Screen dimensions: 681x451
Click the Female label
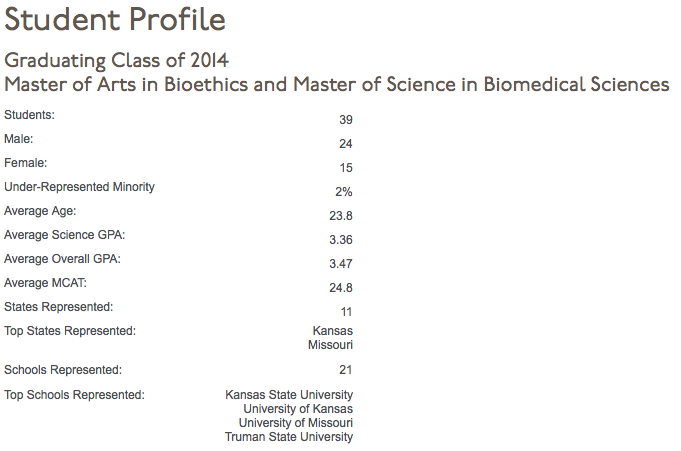[x=26, y=163]
